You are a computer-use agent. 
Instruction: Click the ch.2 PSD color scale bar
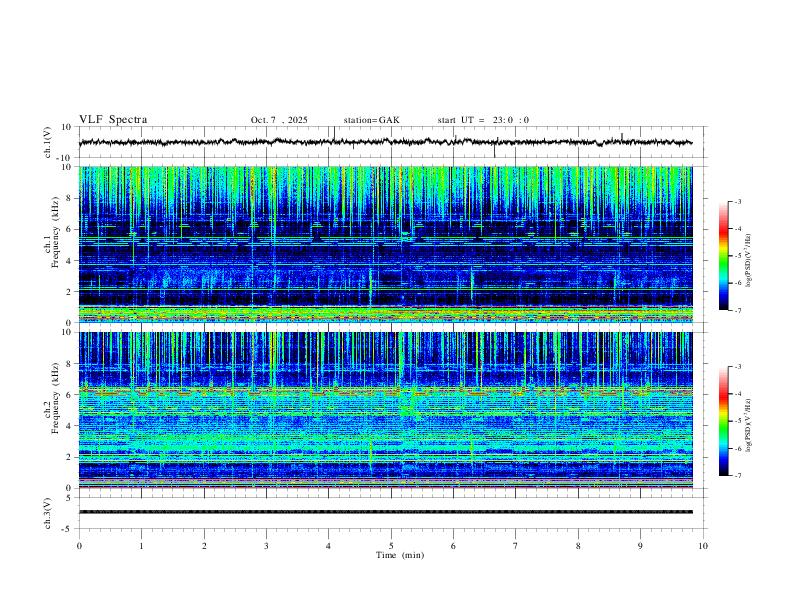[723, 421]
